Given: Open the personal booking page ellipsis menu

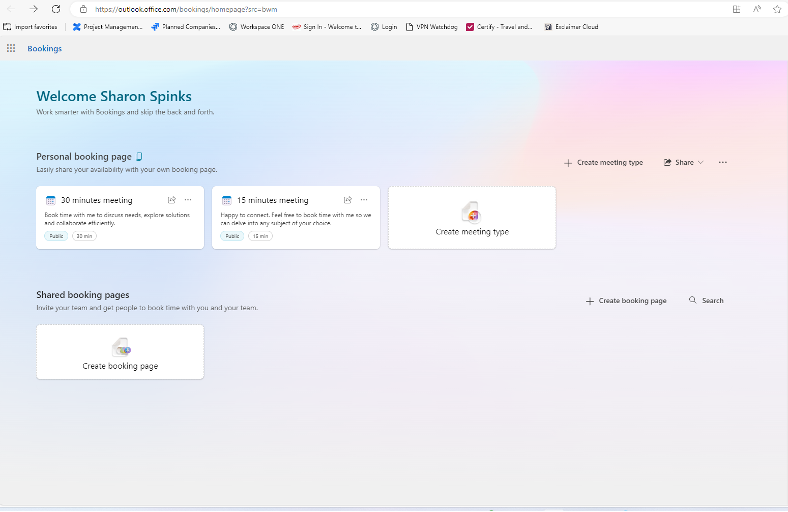Looking at the screenshot, I should 723,162.
